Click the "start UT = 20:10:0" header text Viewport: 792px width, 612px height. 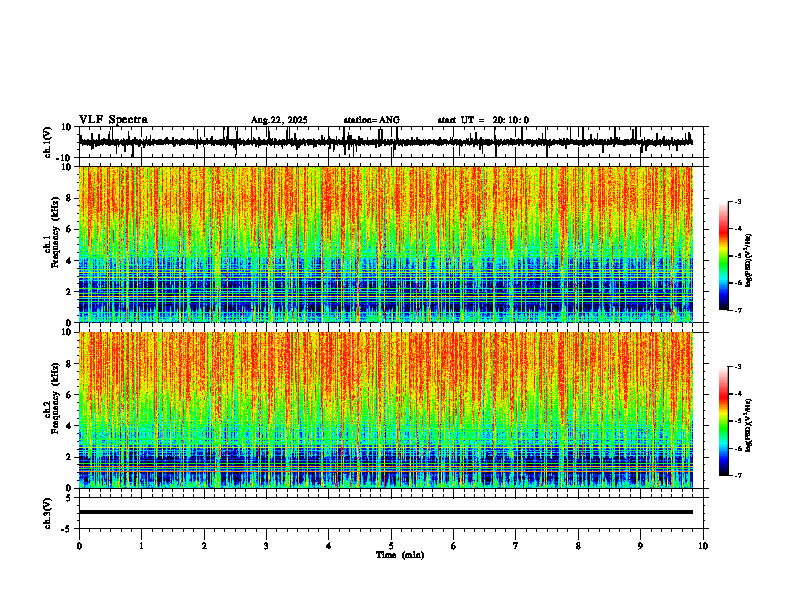pos(483,120)
